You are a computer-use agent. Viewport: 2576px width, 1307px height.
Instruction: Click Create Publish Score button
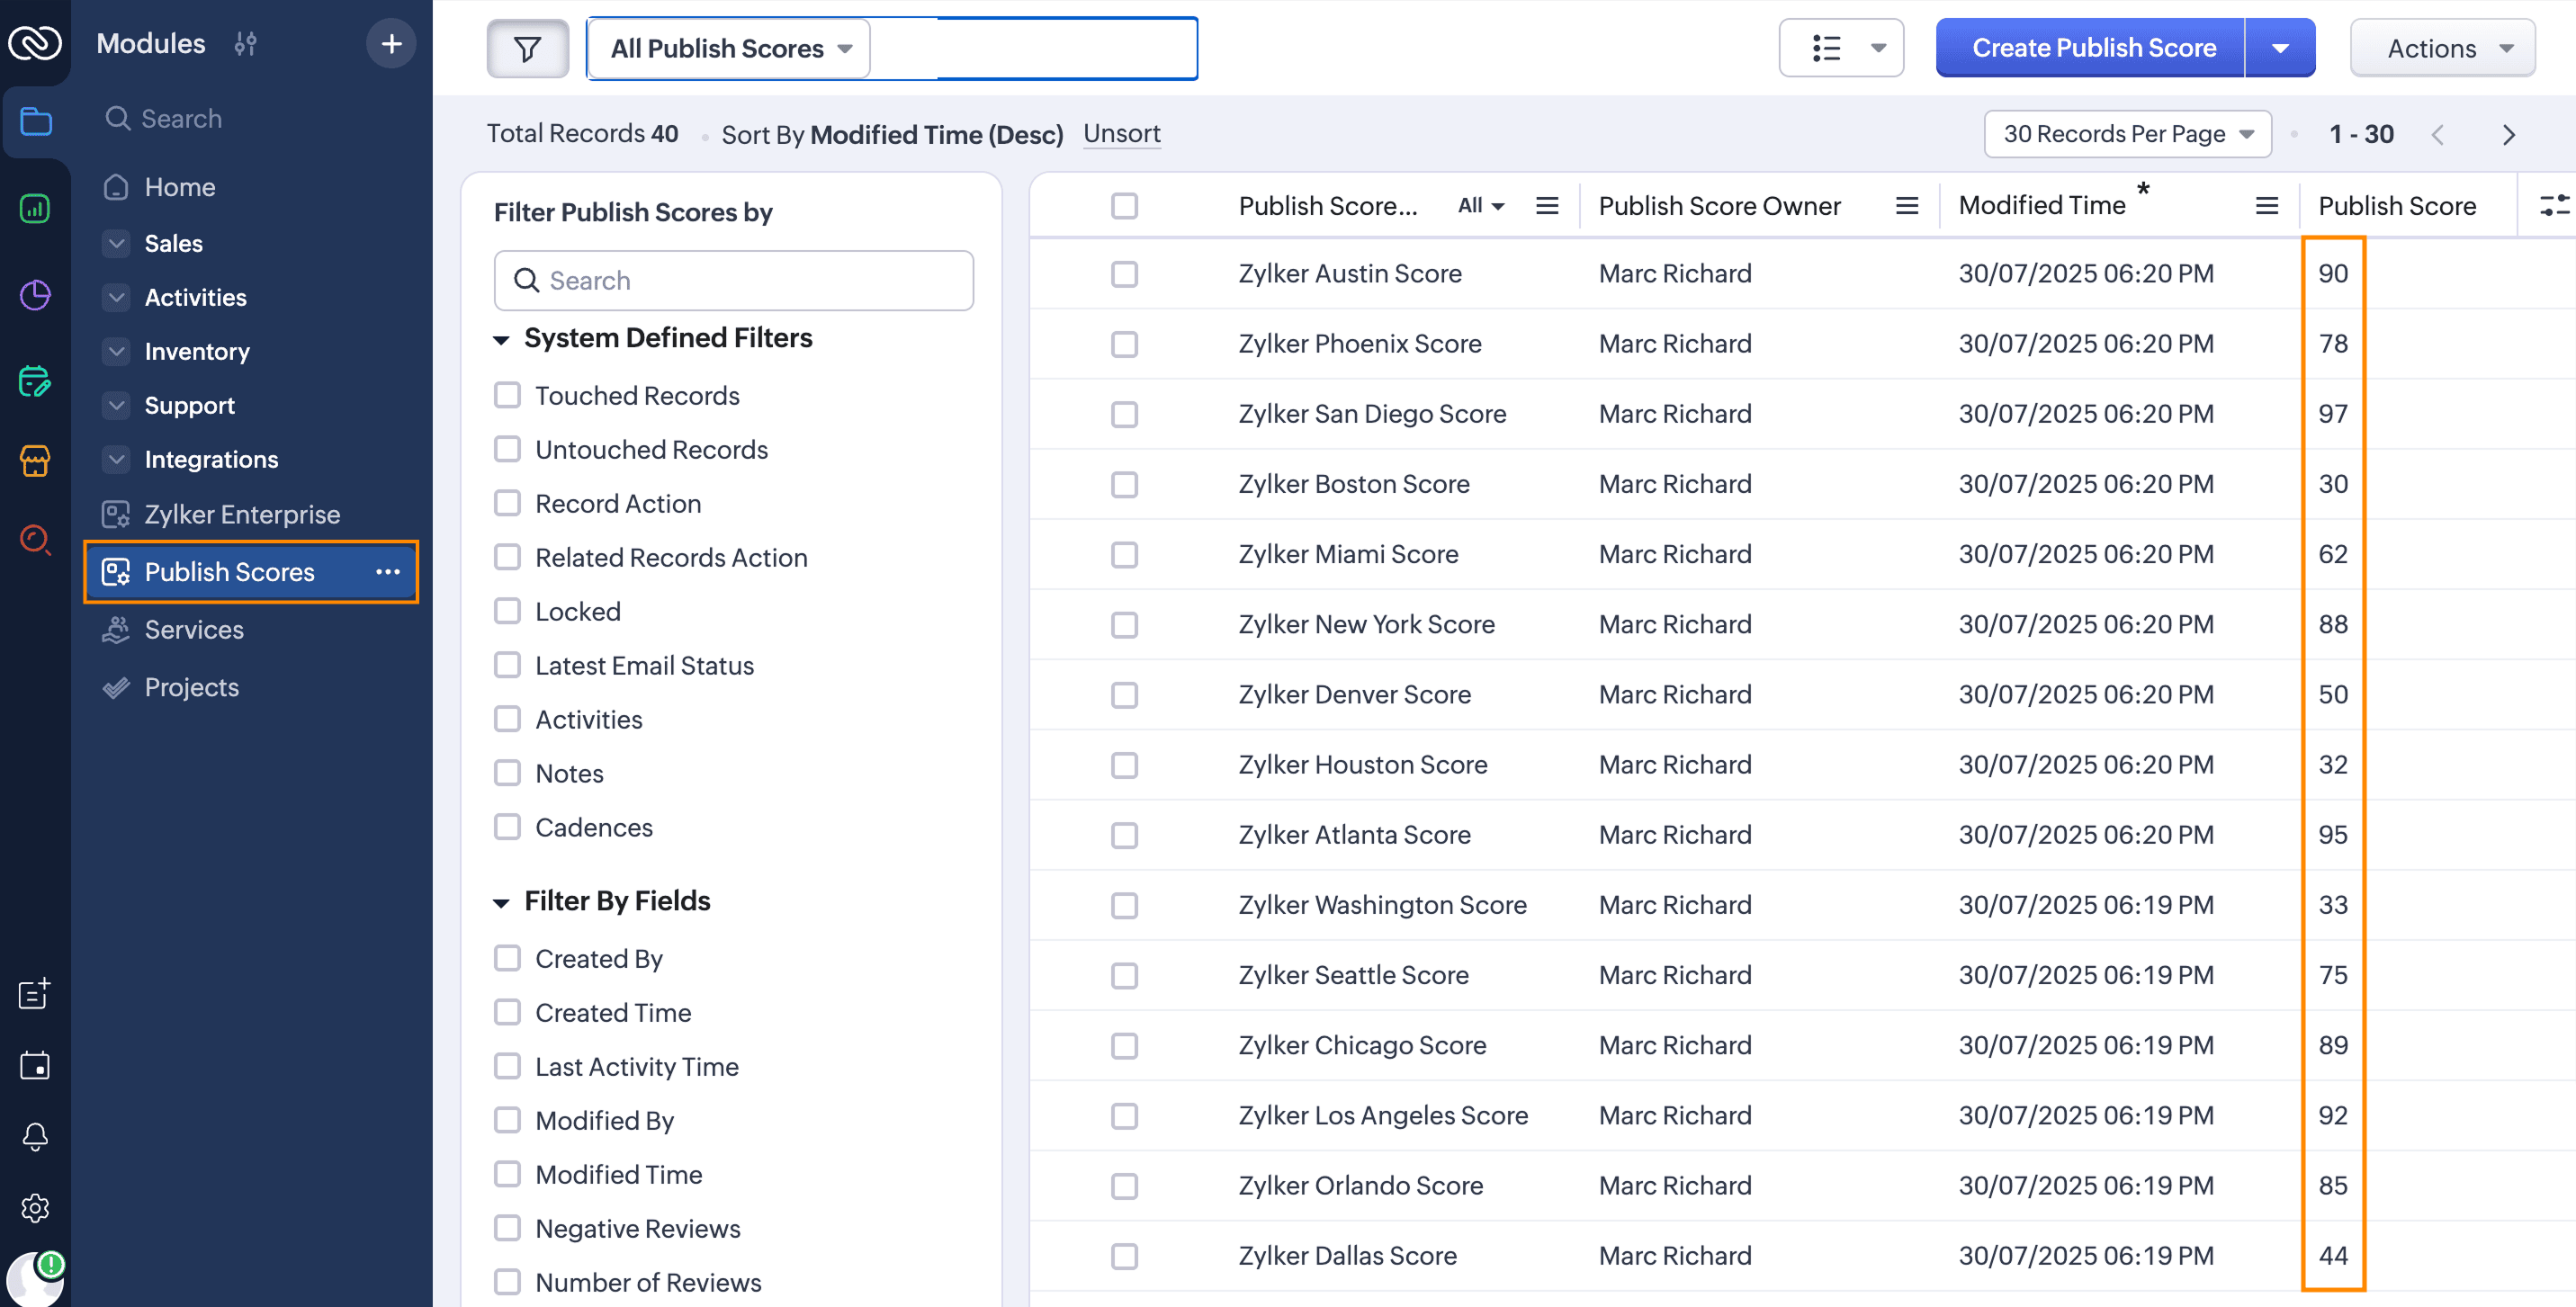coord(2093,48)
